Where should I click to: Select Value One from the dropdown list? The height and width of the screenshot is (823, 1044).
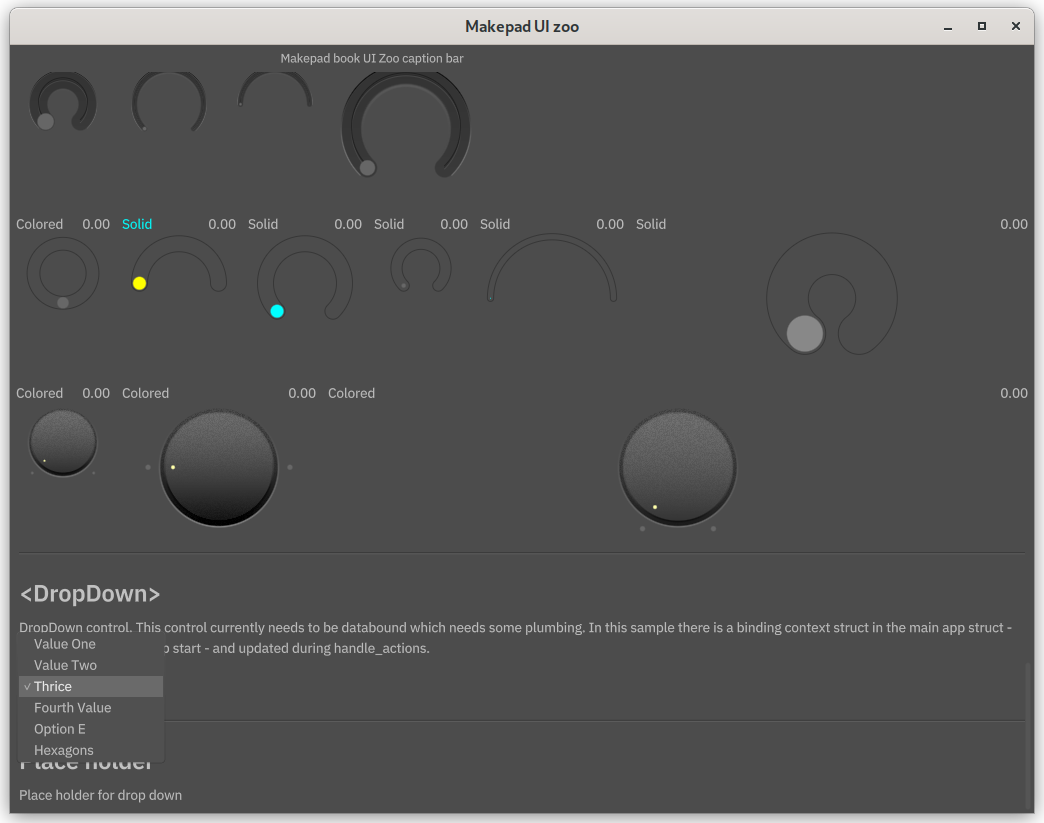pyautogui.click(x=65, y=644)
